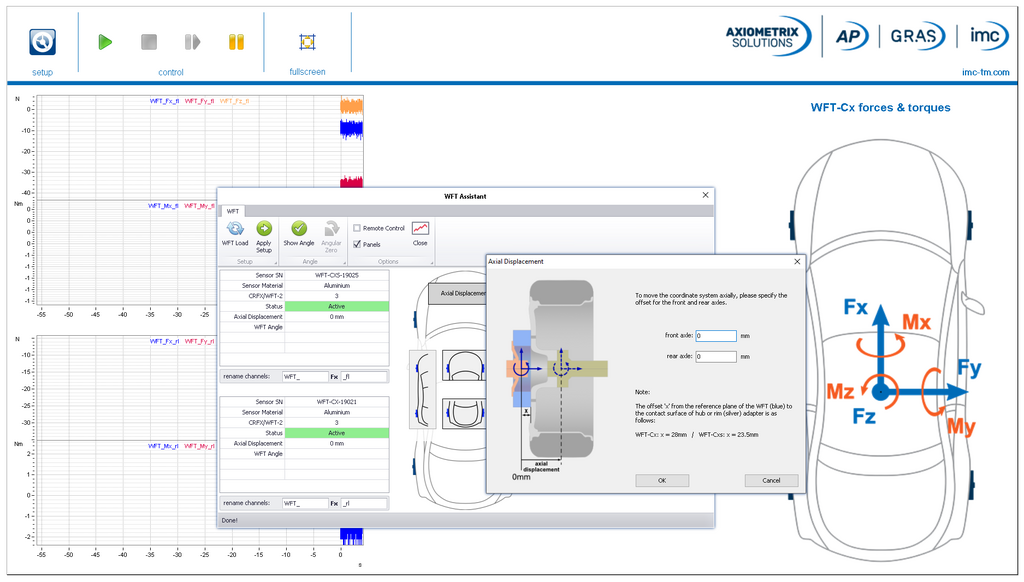Expand the Setup ribbon group launcher
Screen dimensions: 1024x582
[x=275, y=263]
